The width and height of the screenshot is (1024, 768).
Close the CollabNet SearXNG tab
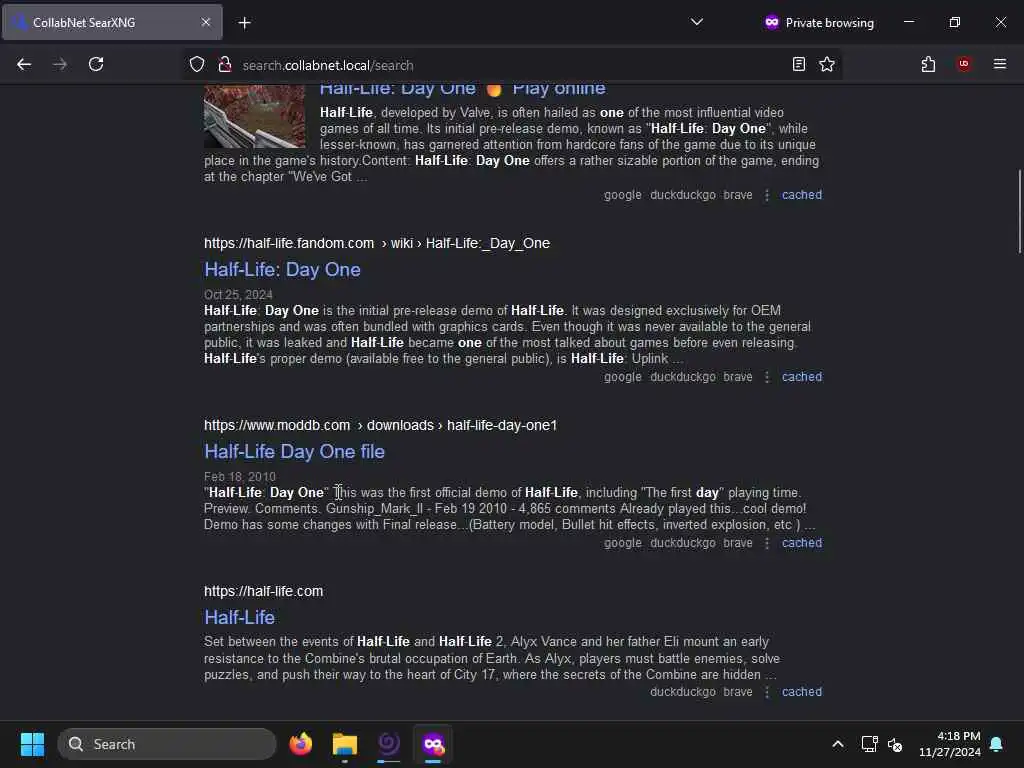point(206,22)
